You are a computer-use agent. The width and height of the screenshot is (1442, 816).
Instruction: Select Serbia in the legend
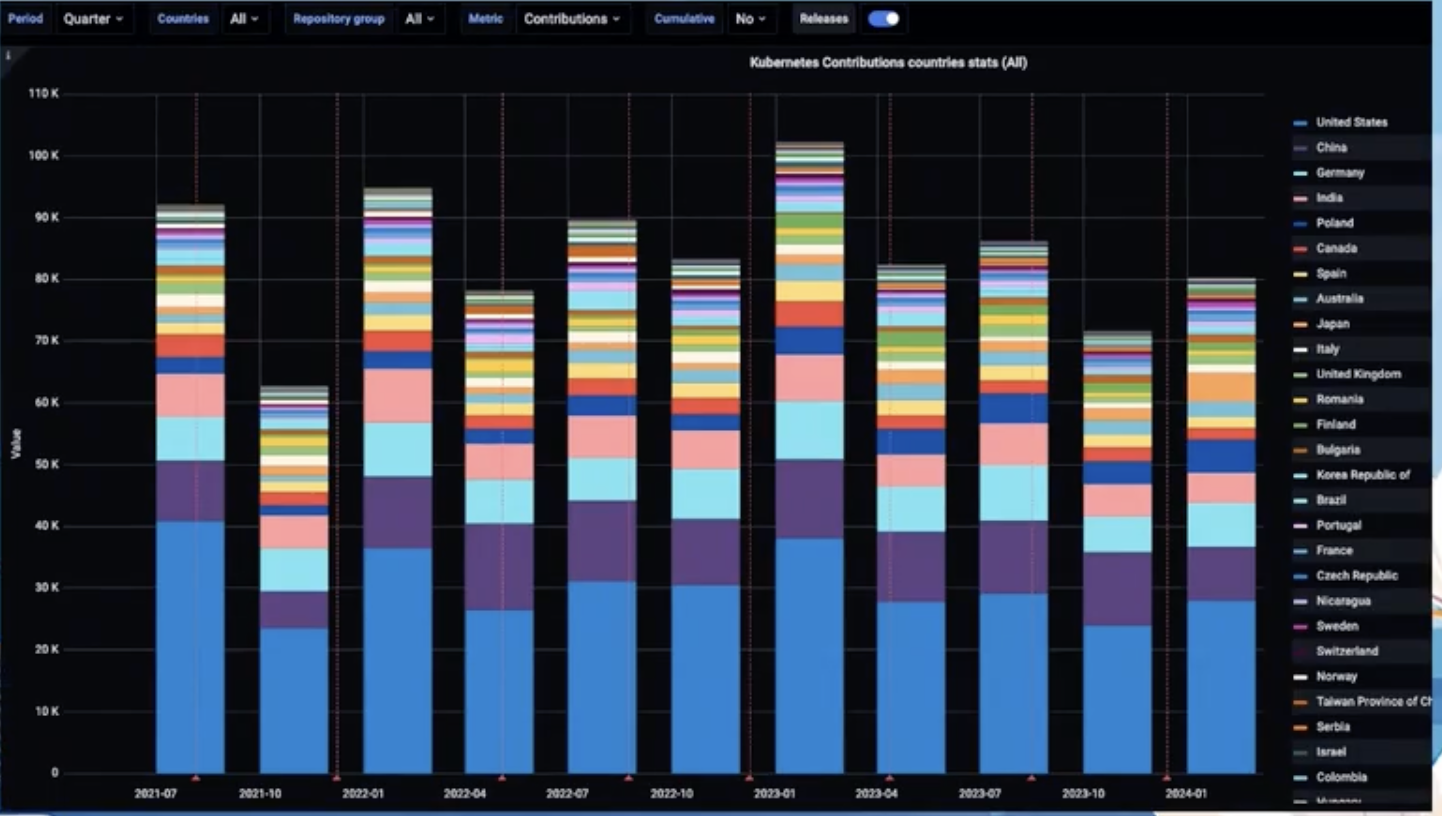coord(1333,727)
